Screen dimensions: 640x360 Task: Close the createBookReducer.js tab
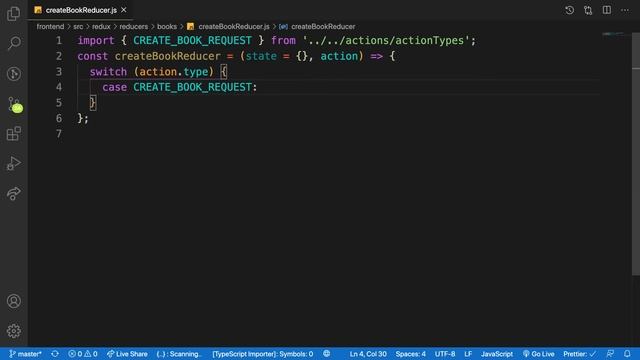tap(124, 10)
